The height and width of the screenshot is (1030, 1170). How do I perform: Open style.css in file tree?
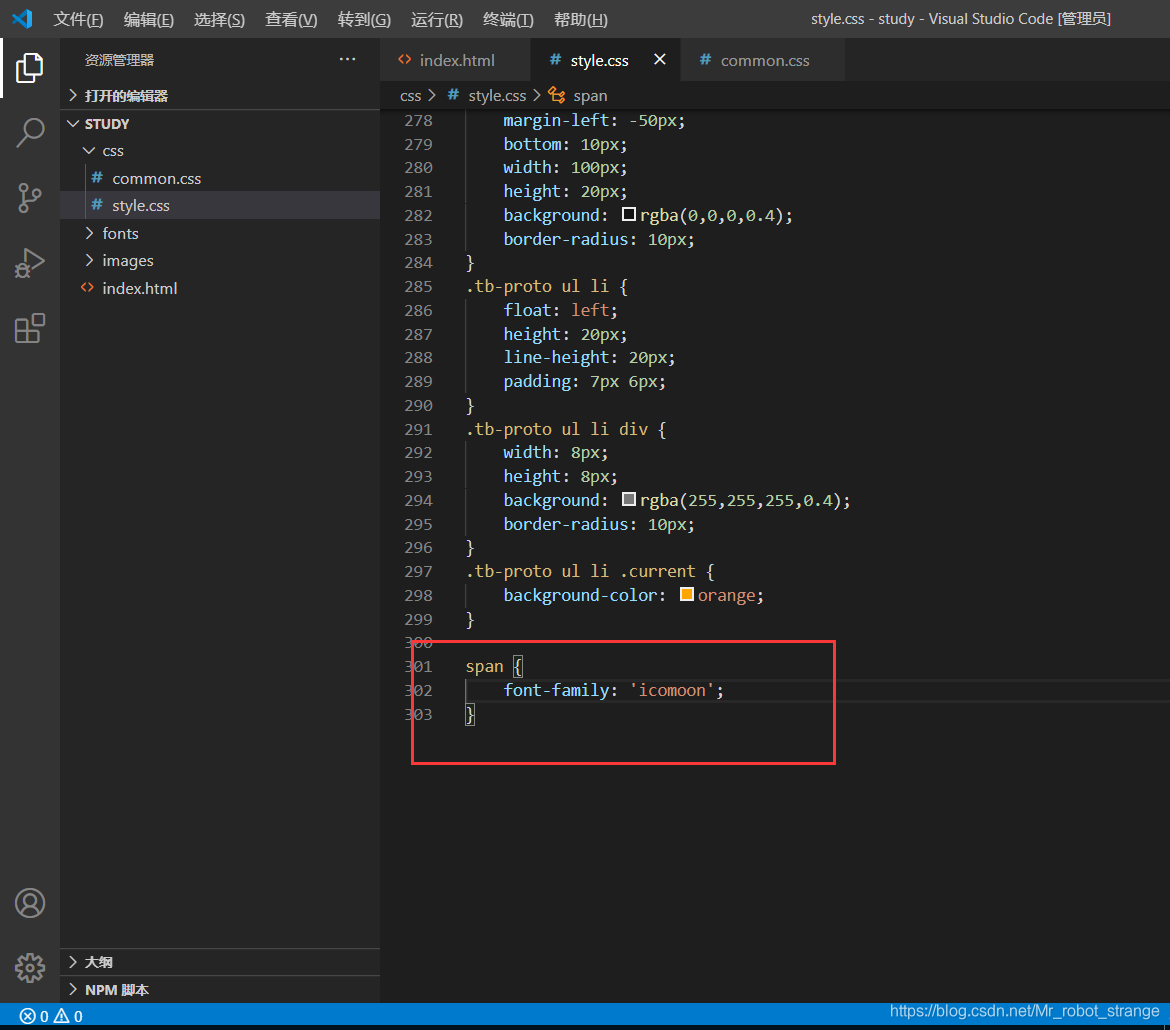(x=220, y=205)
